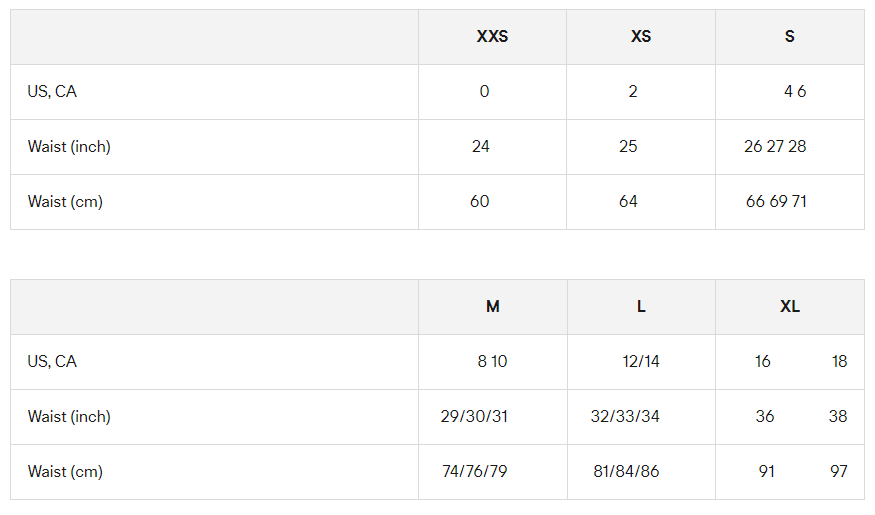This screenshot has height=515, width=875.
Task: Click Waist (cm) label in second table
Action: tap(65, 471)
